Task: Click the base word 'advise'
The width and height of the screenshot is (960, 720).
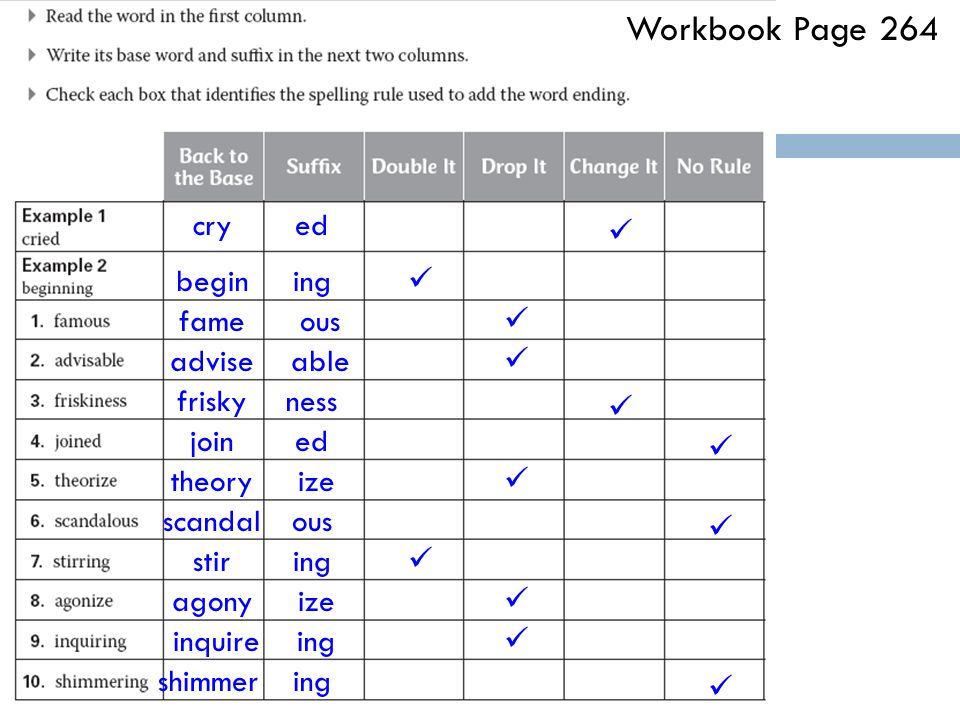Action: [212, 362]
